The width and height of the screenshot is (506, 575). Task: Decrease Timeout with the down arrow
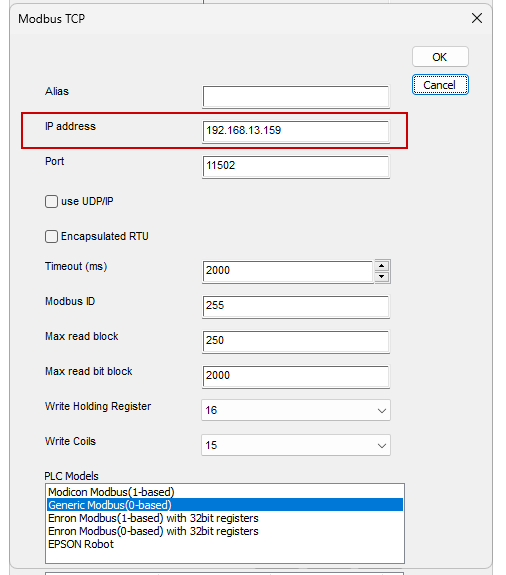[382, 276]
